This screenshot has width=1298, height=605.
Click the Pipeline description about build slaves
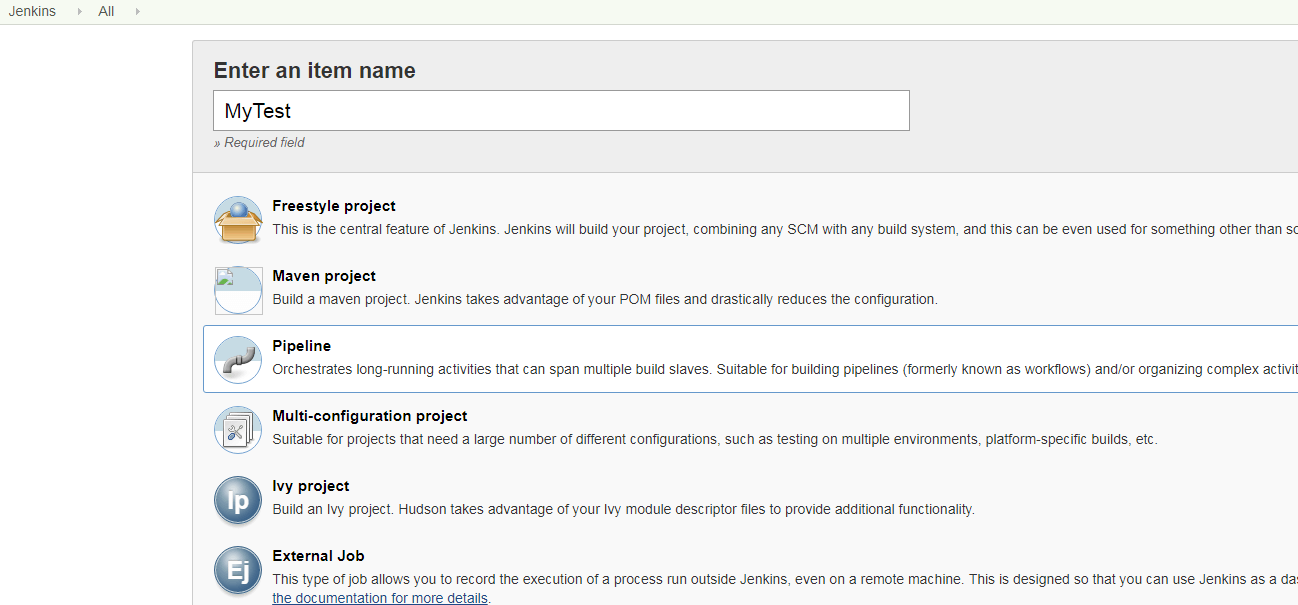[x=785, y=369]
